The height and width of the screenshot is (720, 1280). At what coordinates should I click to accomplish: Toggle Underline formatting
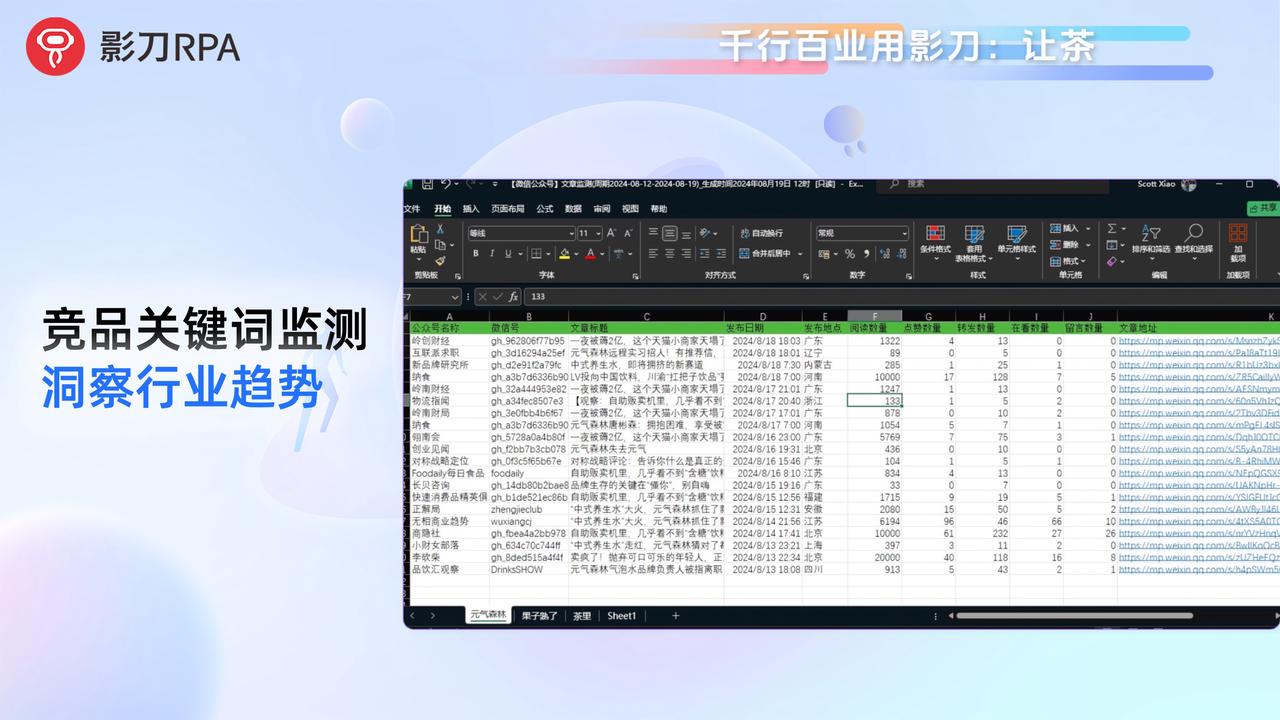point(508,253)
